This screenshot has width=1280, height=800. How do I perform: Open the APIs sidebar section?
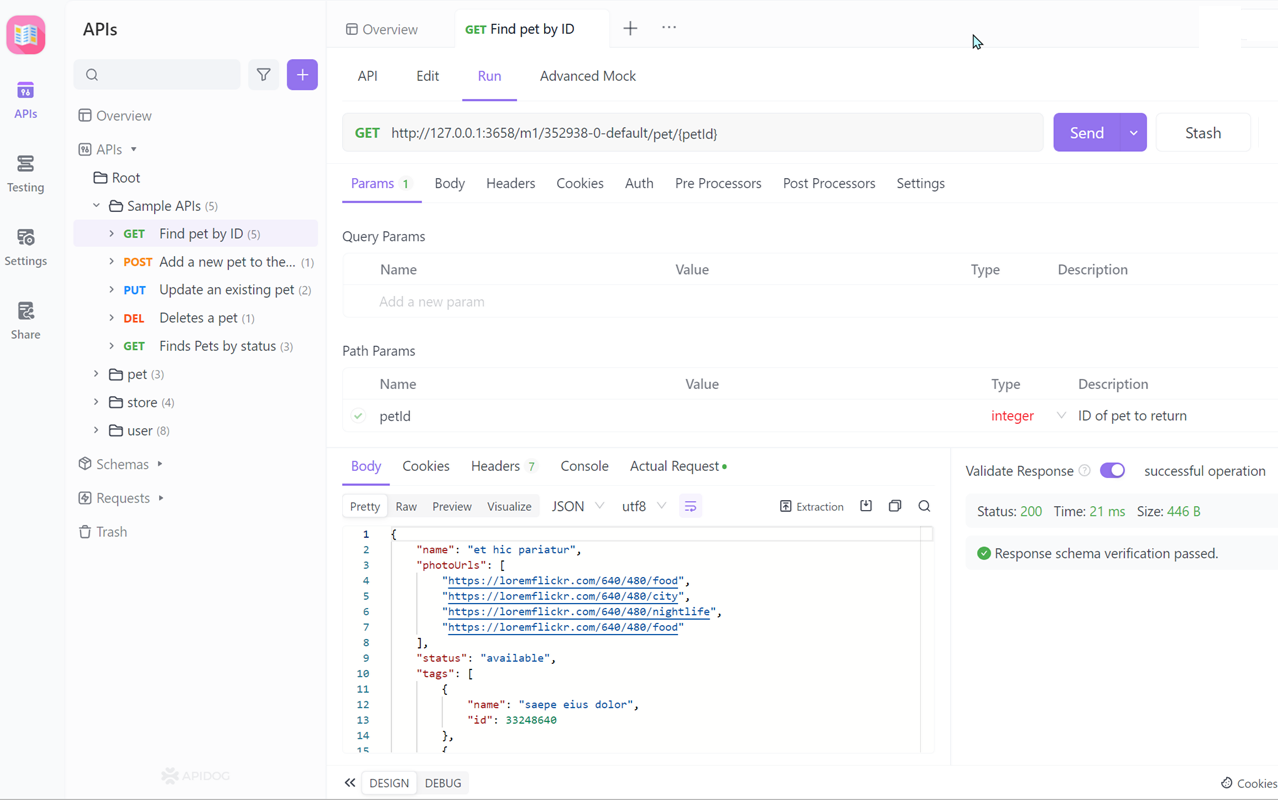[x=26, y=100]
